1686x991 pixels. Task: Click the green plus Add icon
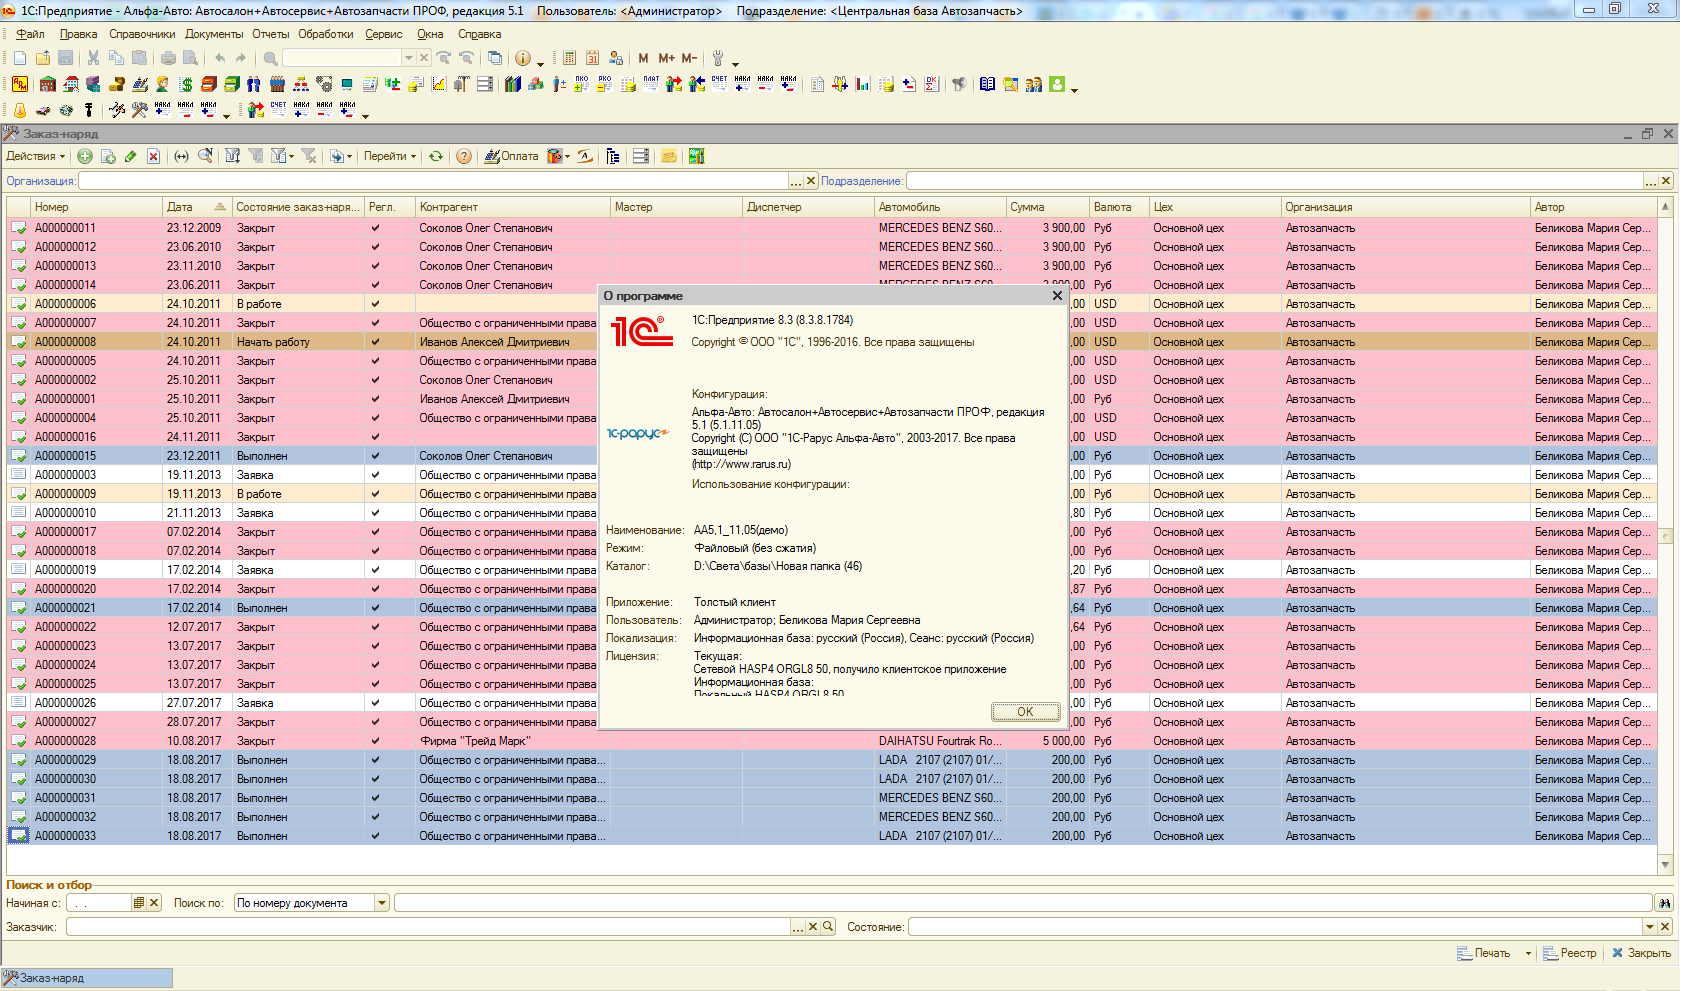(85, 156)
